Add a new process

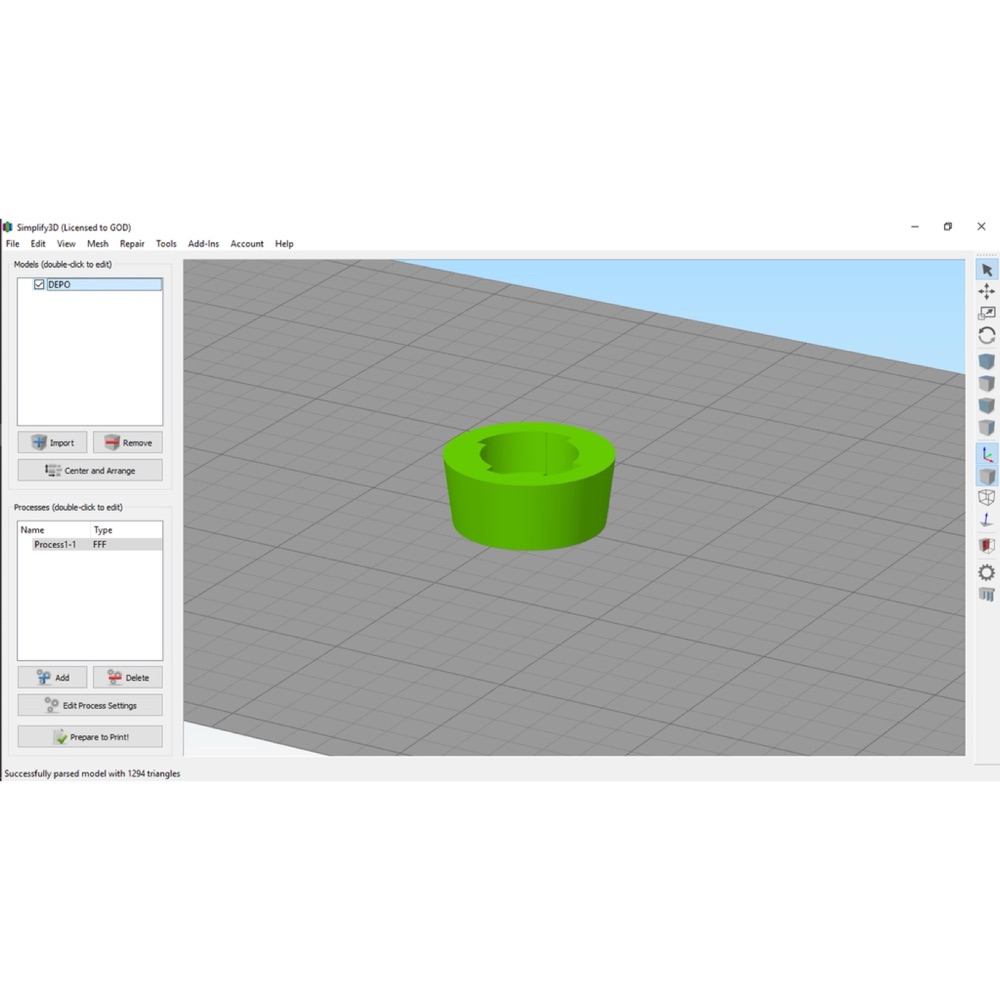coord(52,677)
